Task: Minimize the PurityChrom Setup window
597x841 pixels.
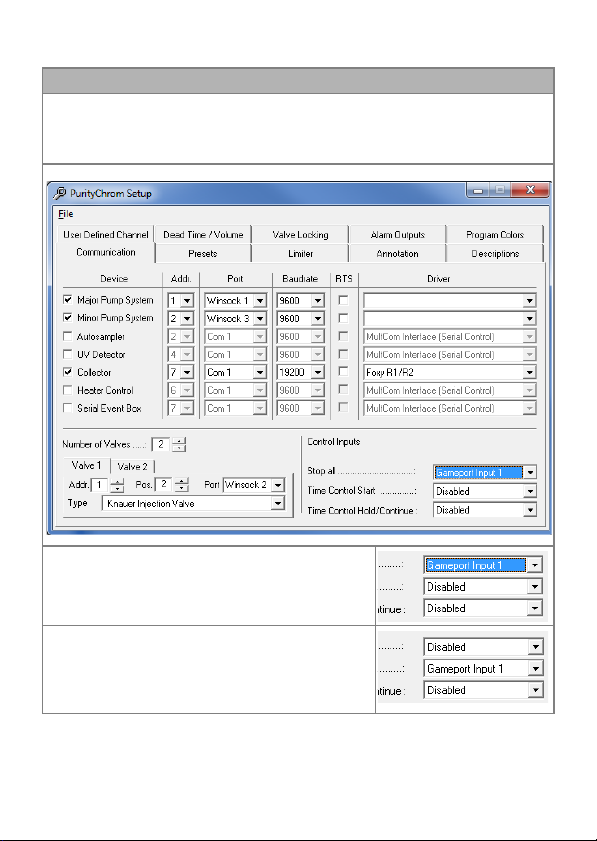Action: coord(478,190)
